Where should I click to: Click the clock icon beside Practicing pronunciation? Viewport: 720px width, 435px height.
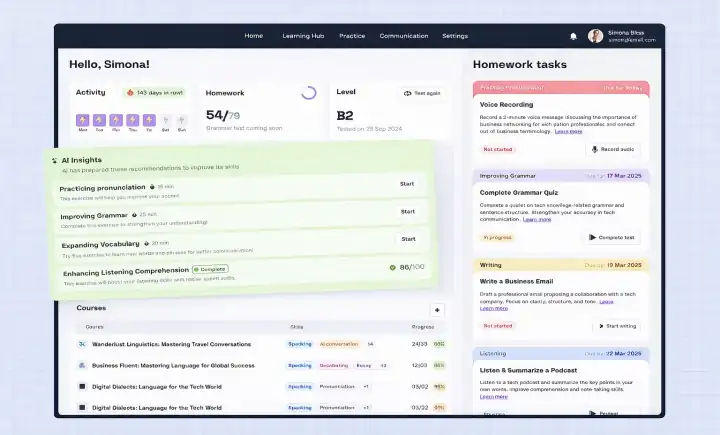tap(152, 187)
